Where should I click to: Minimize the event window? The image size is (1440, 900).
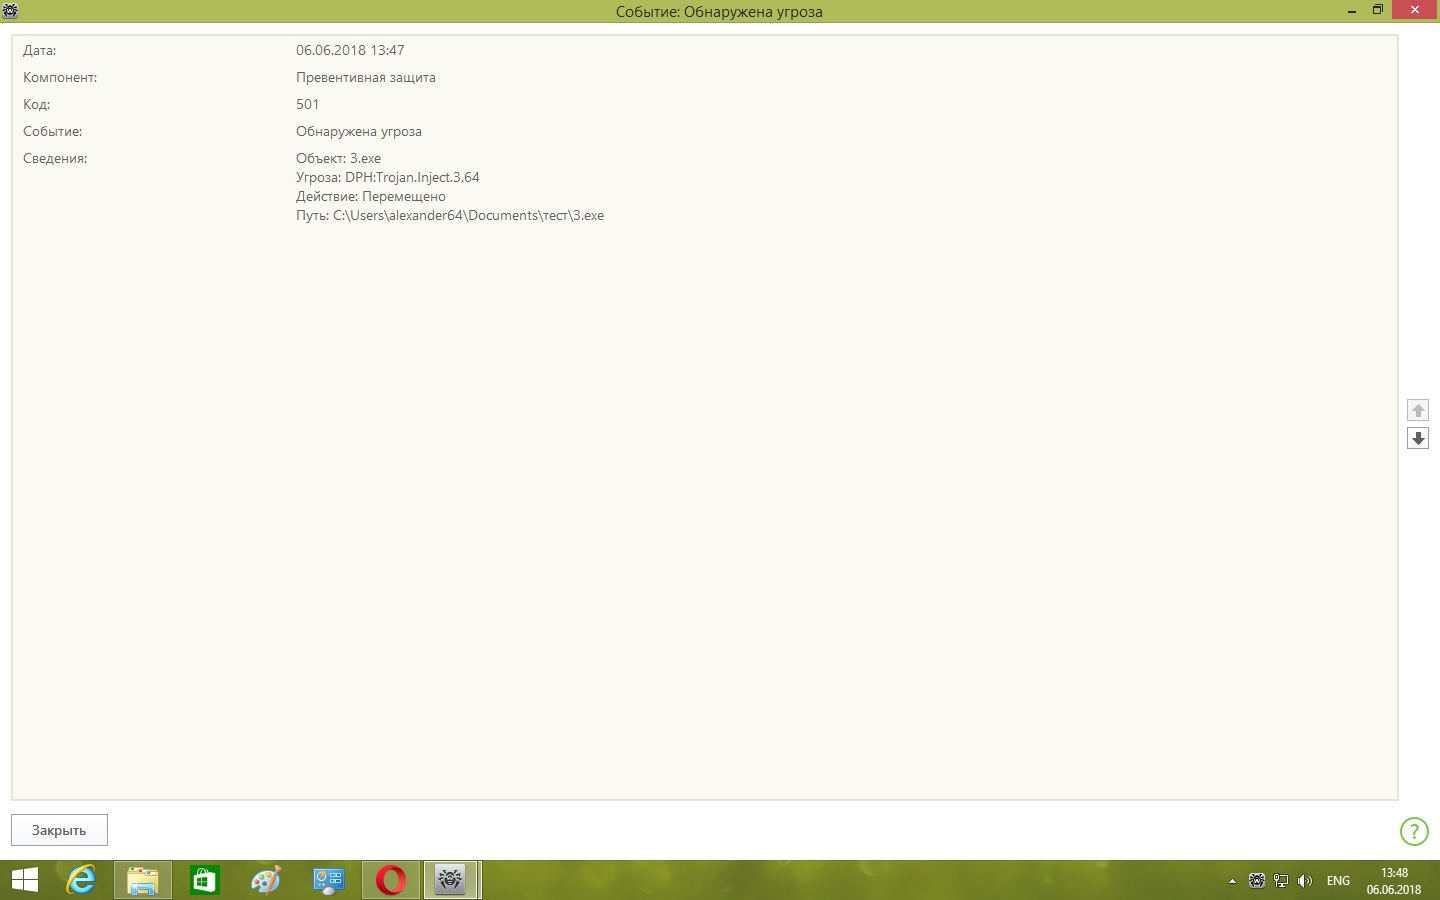tap(1352, 11)
